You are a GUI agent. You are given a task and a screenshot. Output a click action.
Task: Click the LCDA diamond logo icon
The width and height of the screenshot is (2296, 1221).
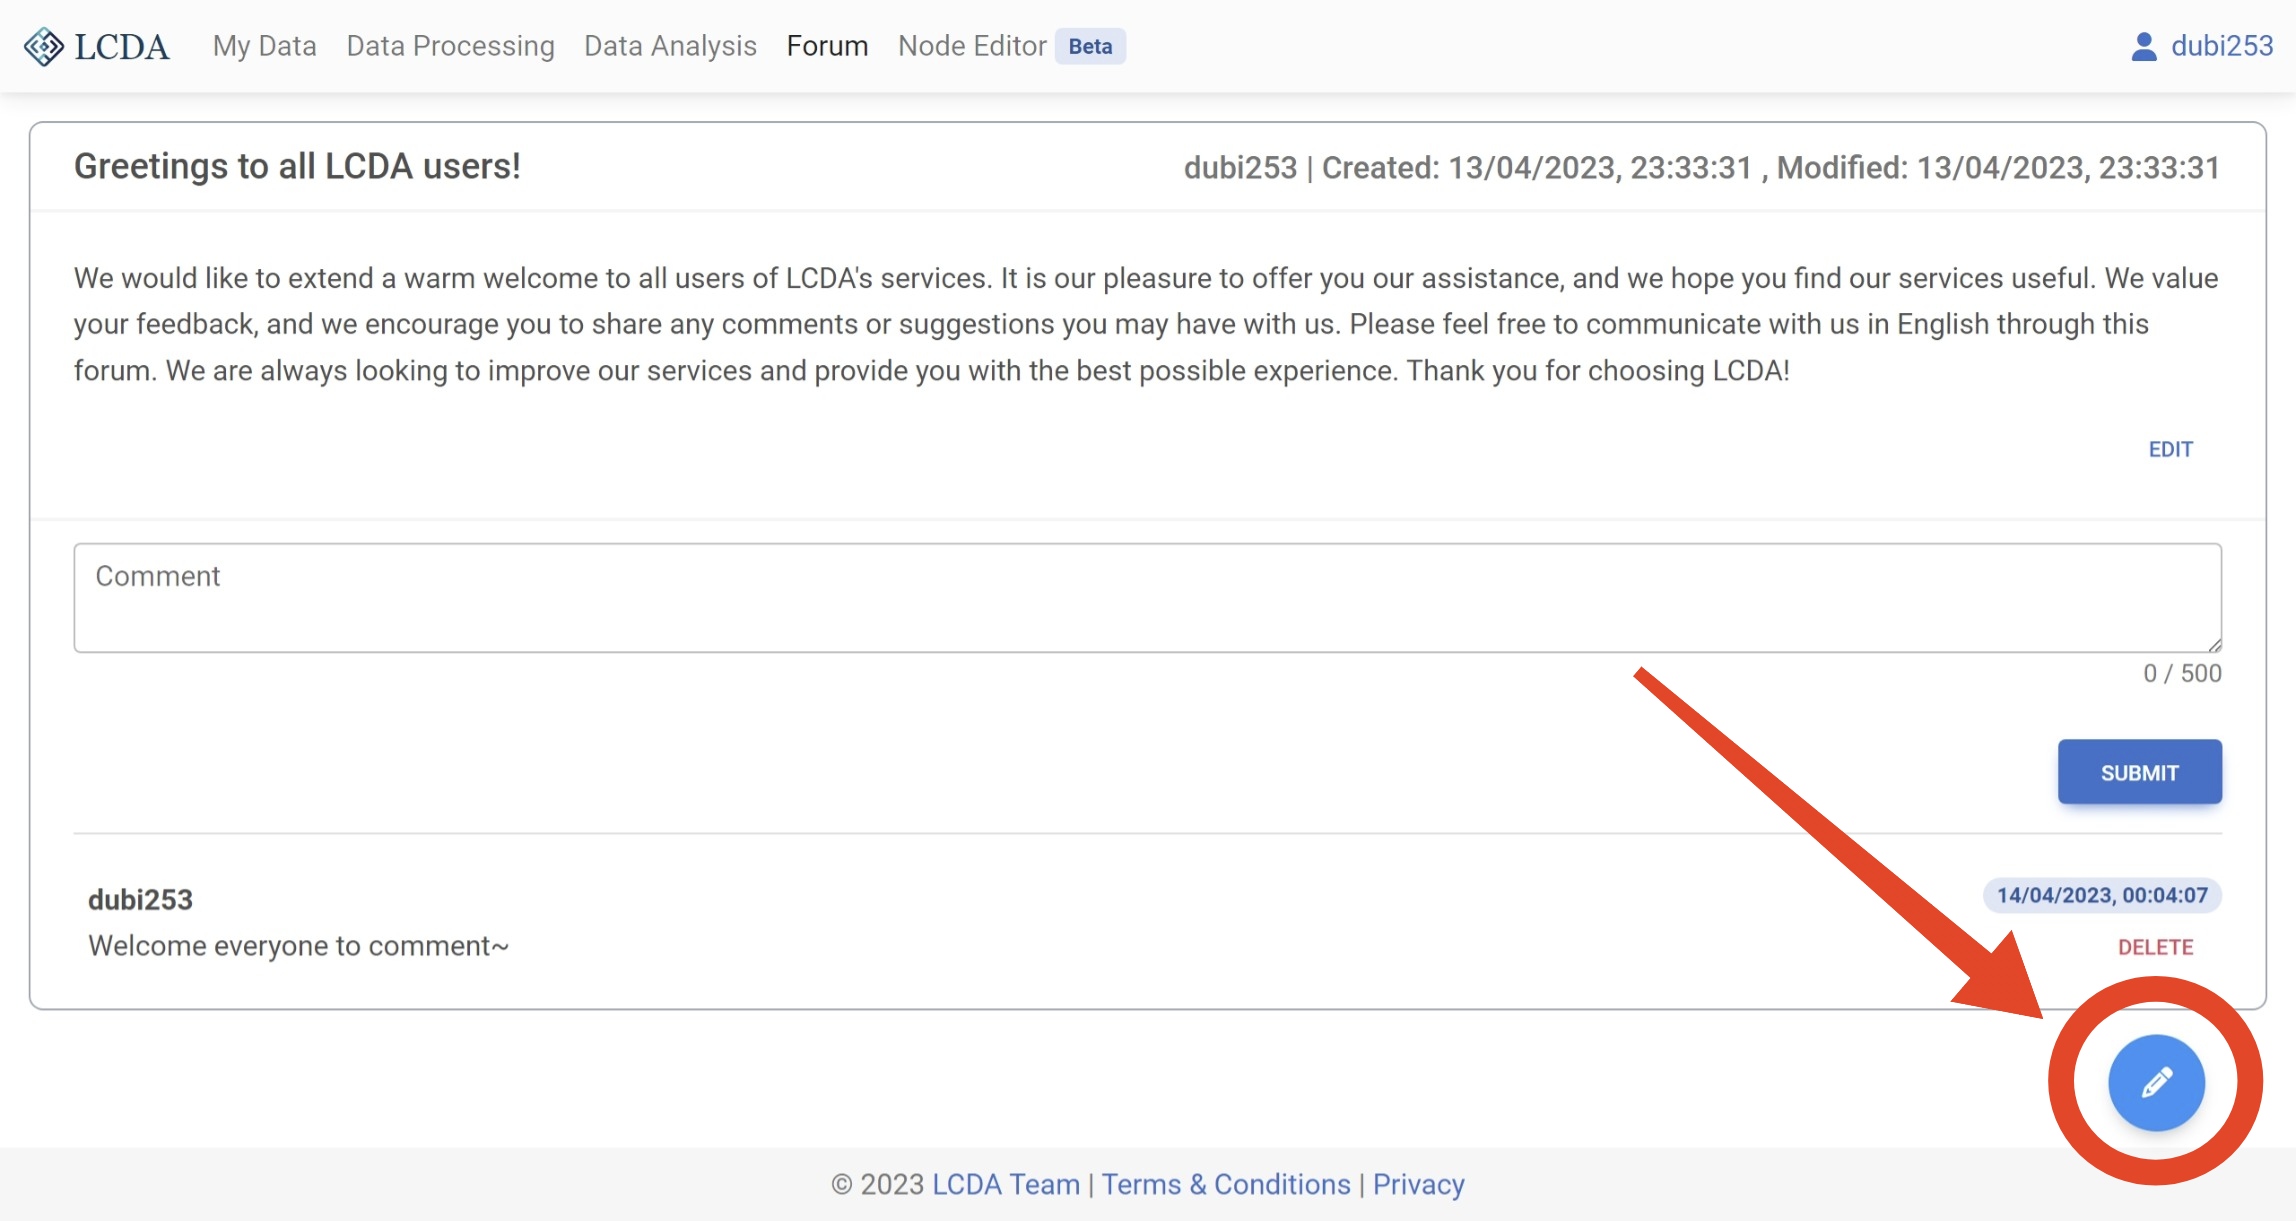(43, 46)
